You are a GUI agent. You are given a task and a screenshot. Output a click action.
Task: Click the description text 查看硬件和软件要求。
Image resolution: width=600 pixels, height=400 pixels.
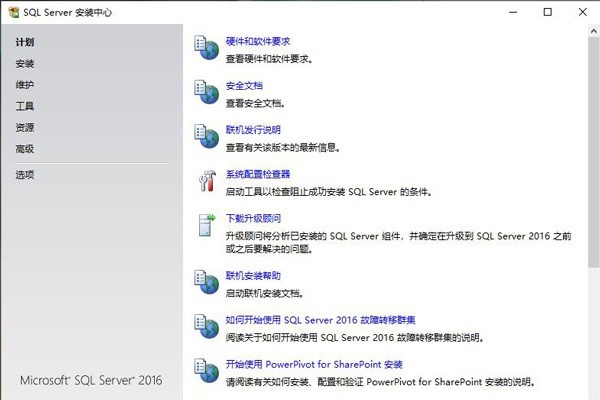point(269,59)
